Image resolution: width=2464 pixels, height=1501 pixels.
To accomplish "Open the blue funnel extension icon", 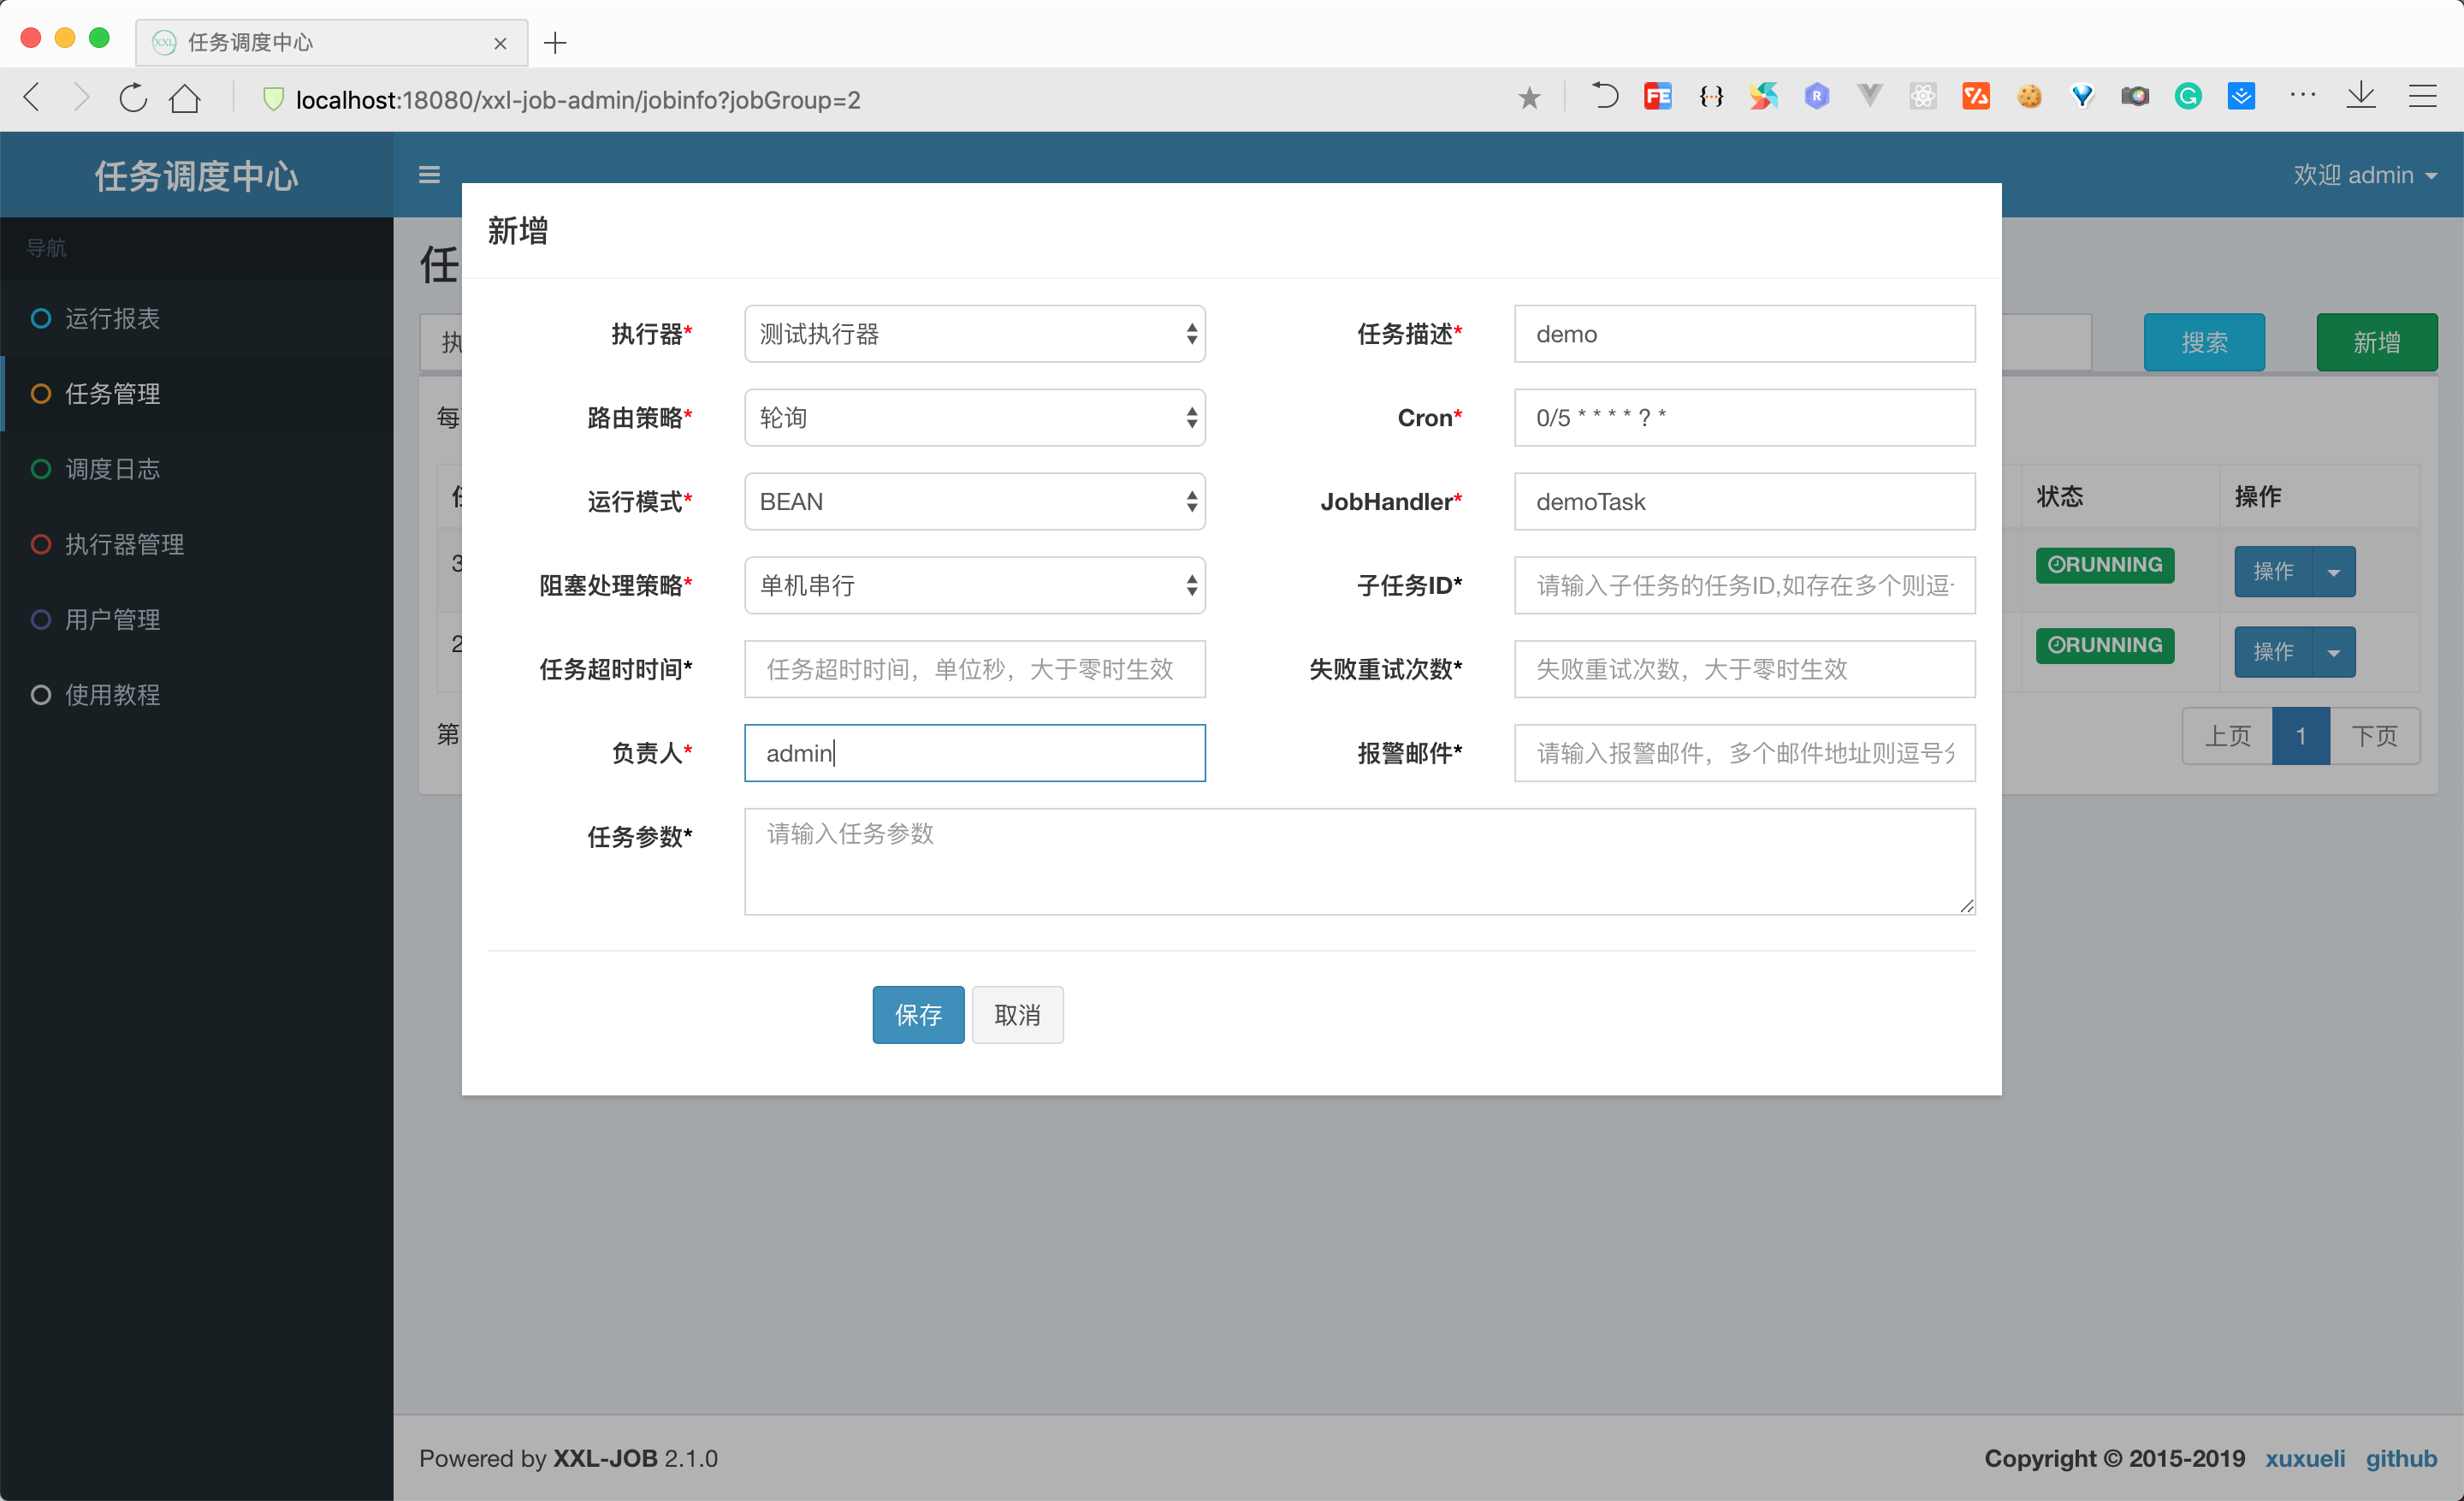I will click(2082, 96).
